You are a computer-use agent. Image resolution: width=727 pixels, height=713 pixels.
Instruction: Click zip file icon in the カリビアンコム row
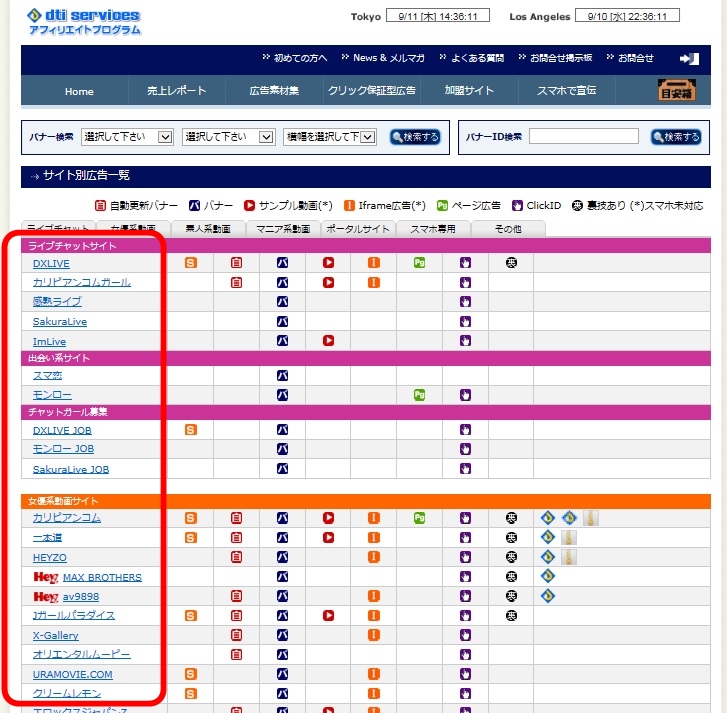[x=591, y=518]
